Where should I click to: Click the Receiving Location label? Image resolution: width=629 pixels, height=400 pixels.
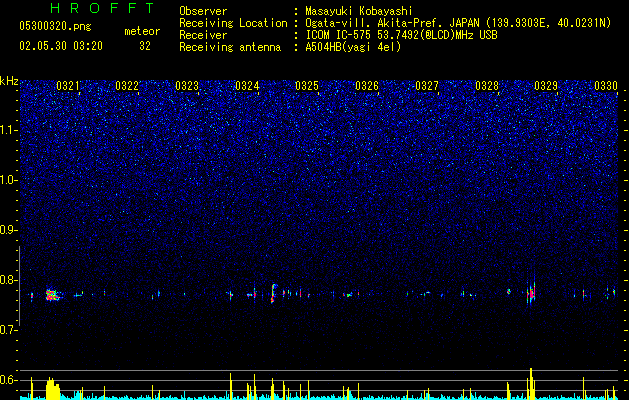[233, 23]
